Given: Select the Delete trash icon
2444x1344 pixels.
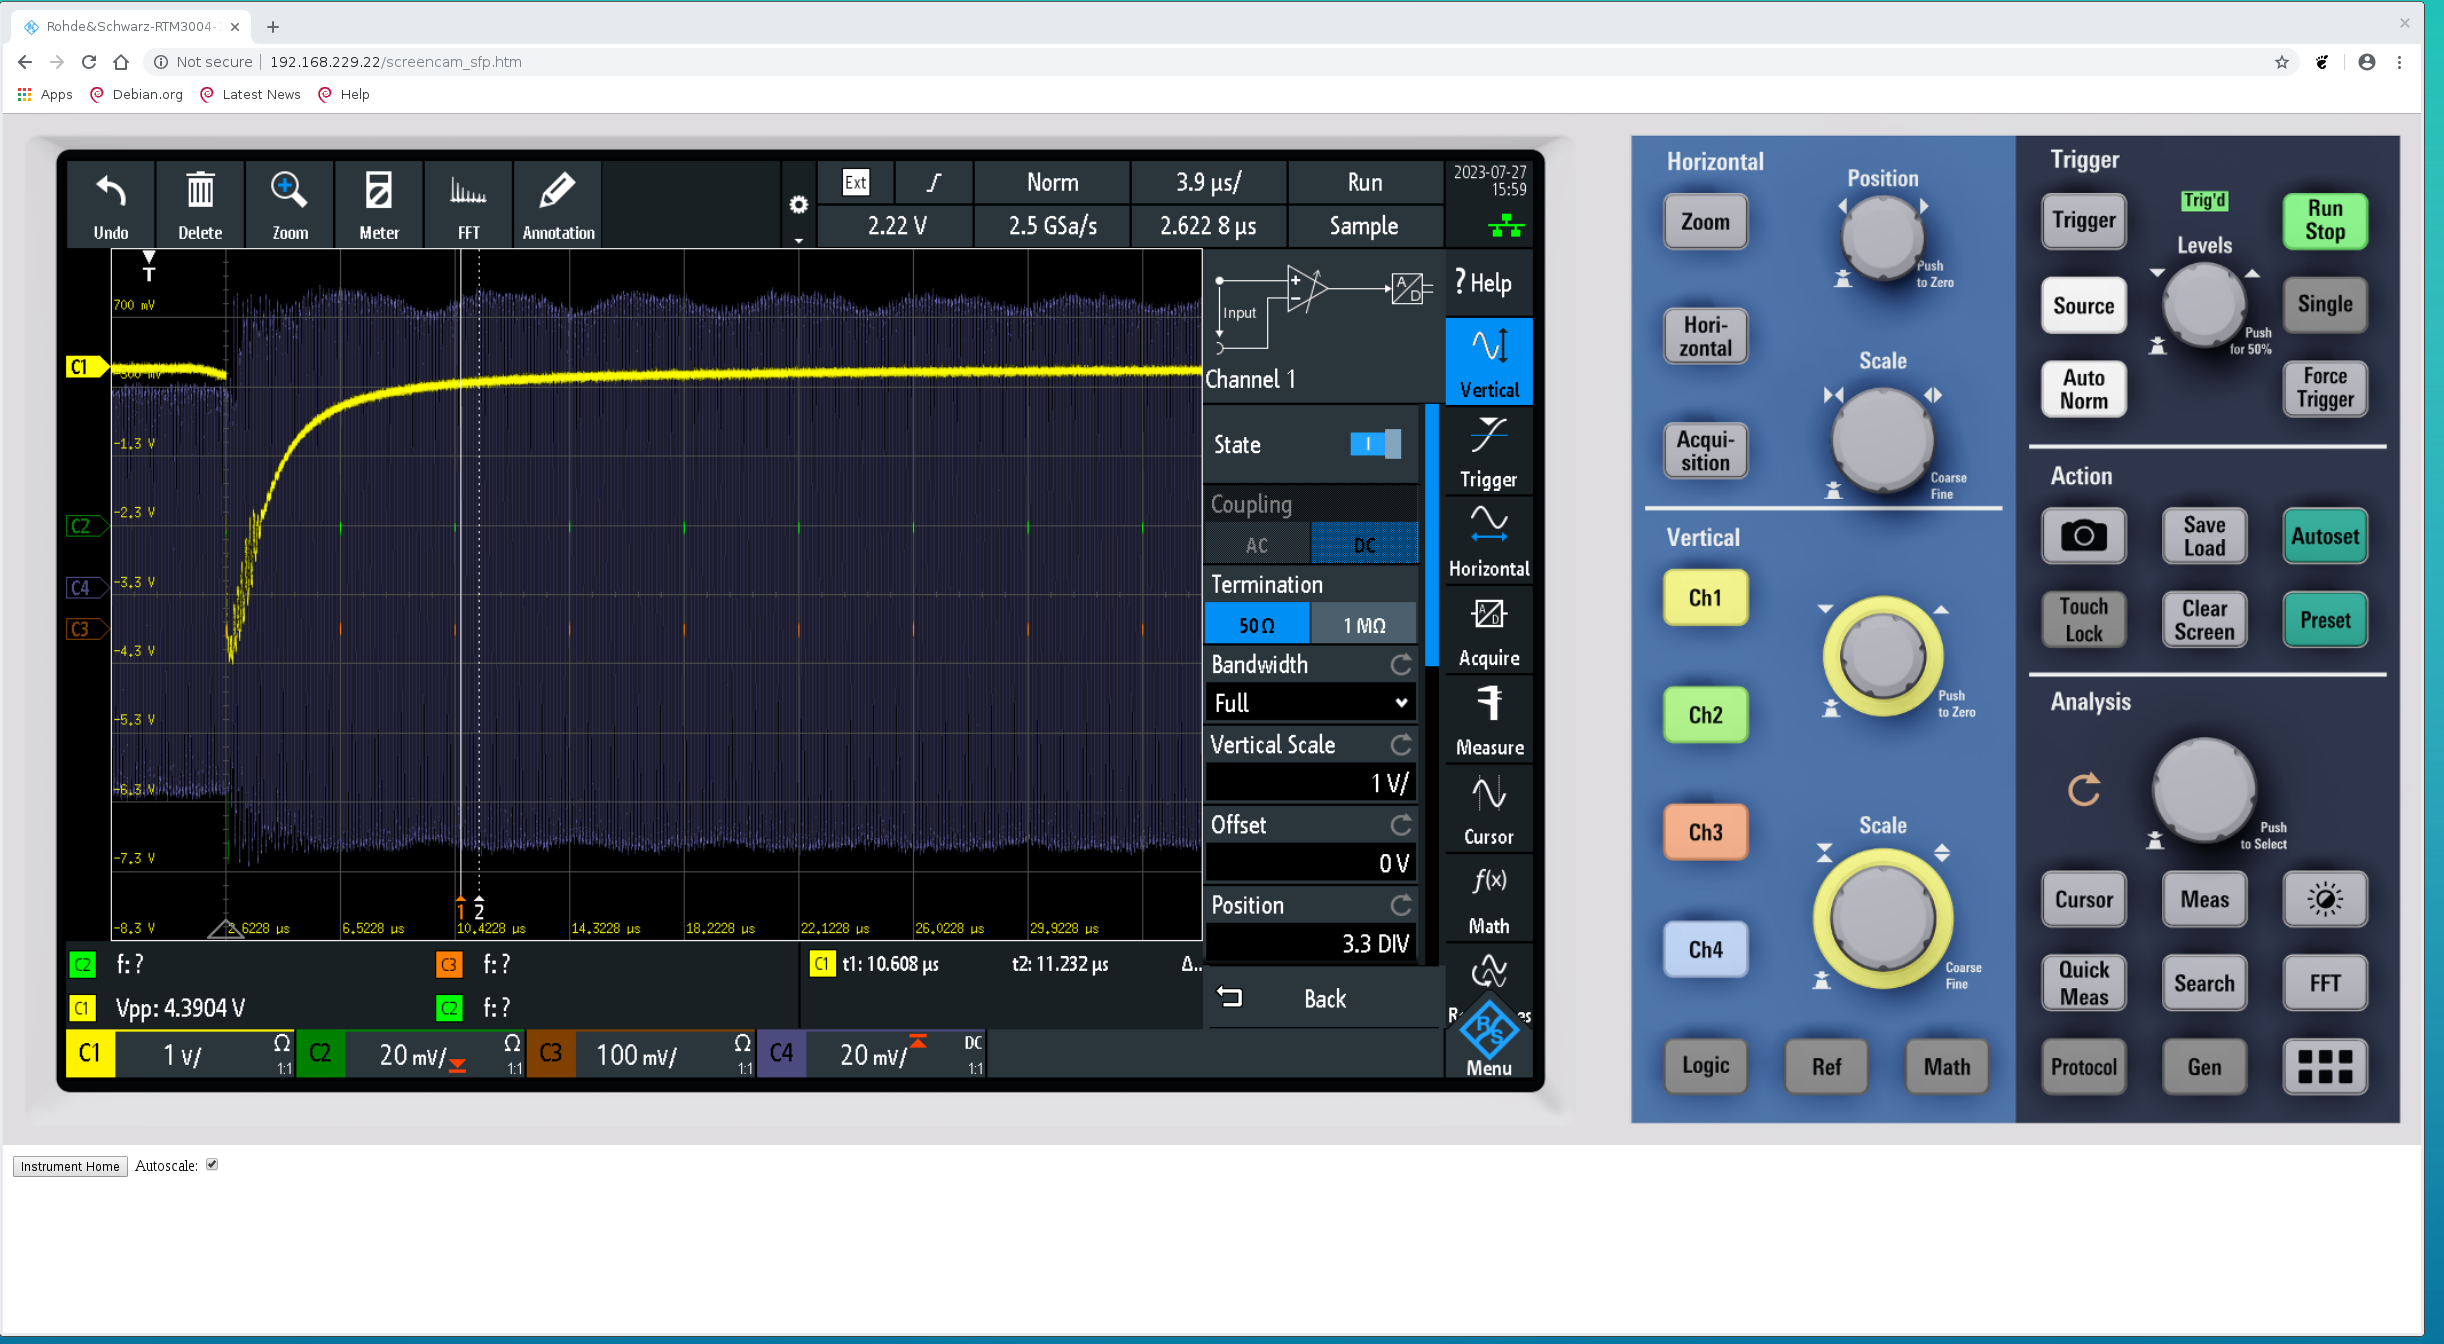Looking at the screenshot, I should coord(200,204).
